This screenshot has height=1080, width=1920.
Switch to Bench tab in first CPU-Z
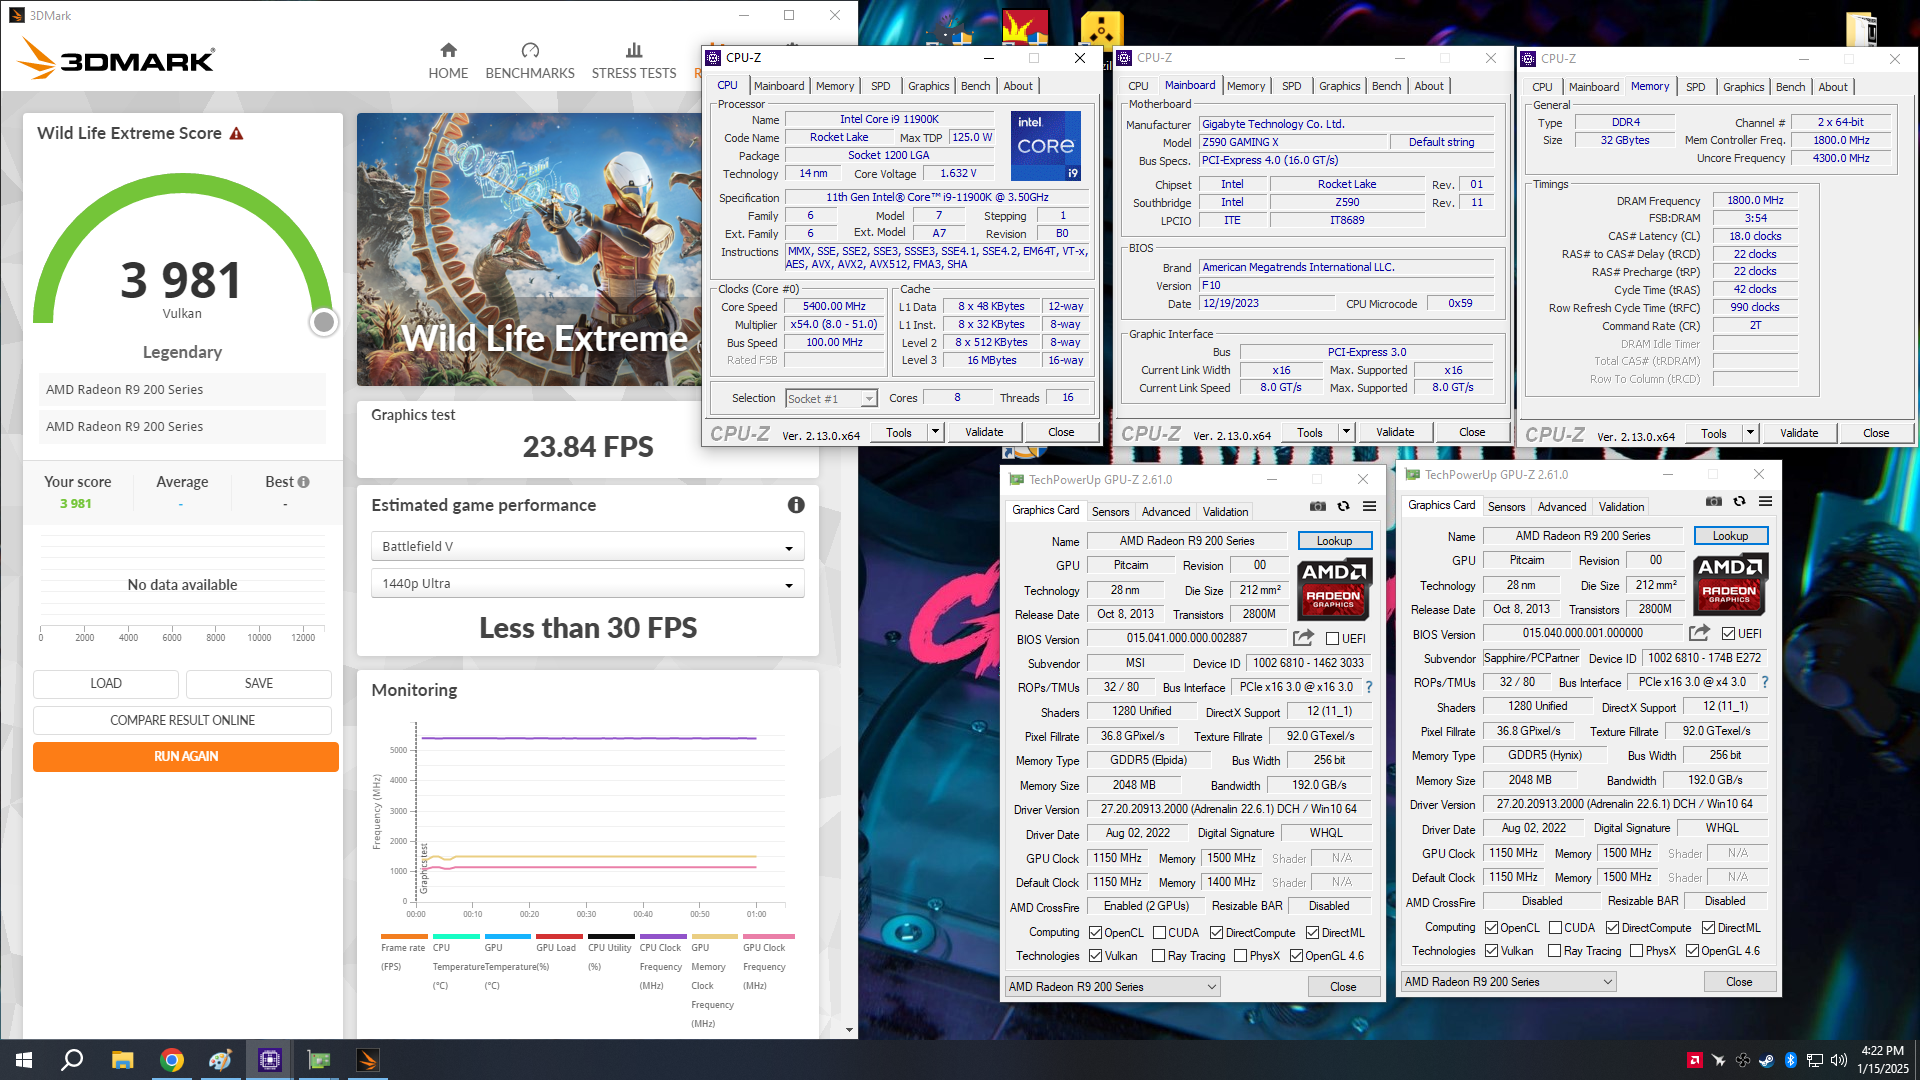tap(976, 86)
